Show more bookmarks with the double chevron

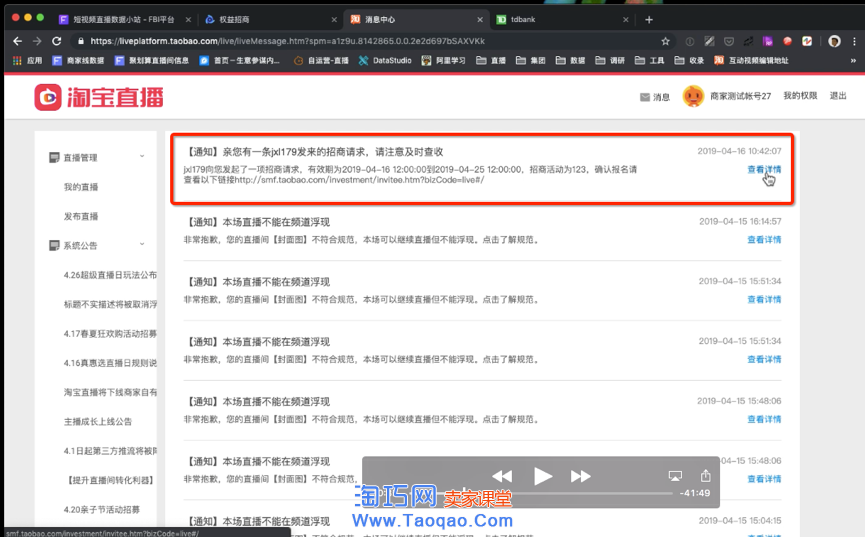click(853, 60)
